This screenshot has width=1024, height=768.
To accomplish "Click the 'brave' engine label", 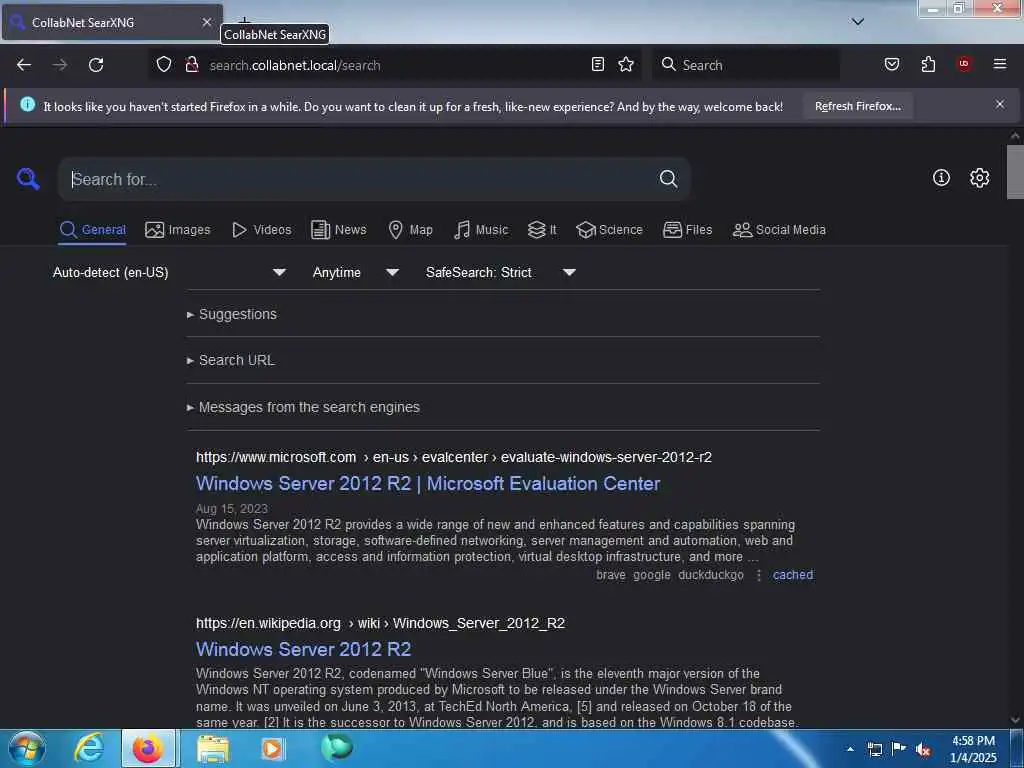I will point(611,575).
